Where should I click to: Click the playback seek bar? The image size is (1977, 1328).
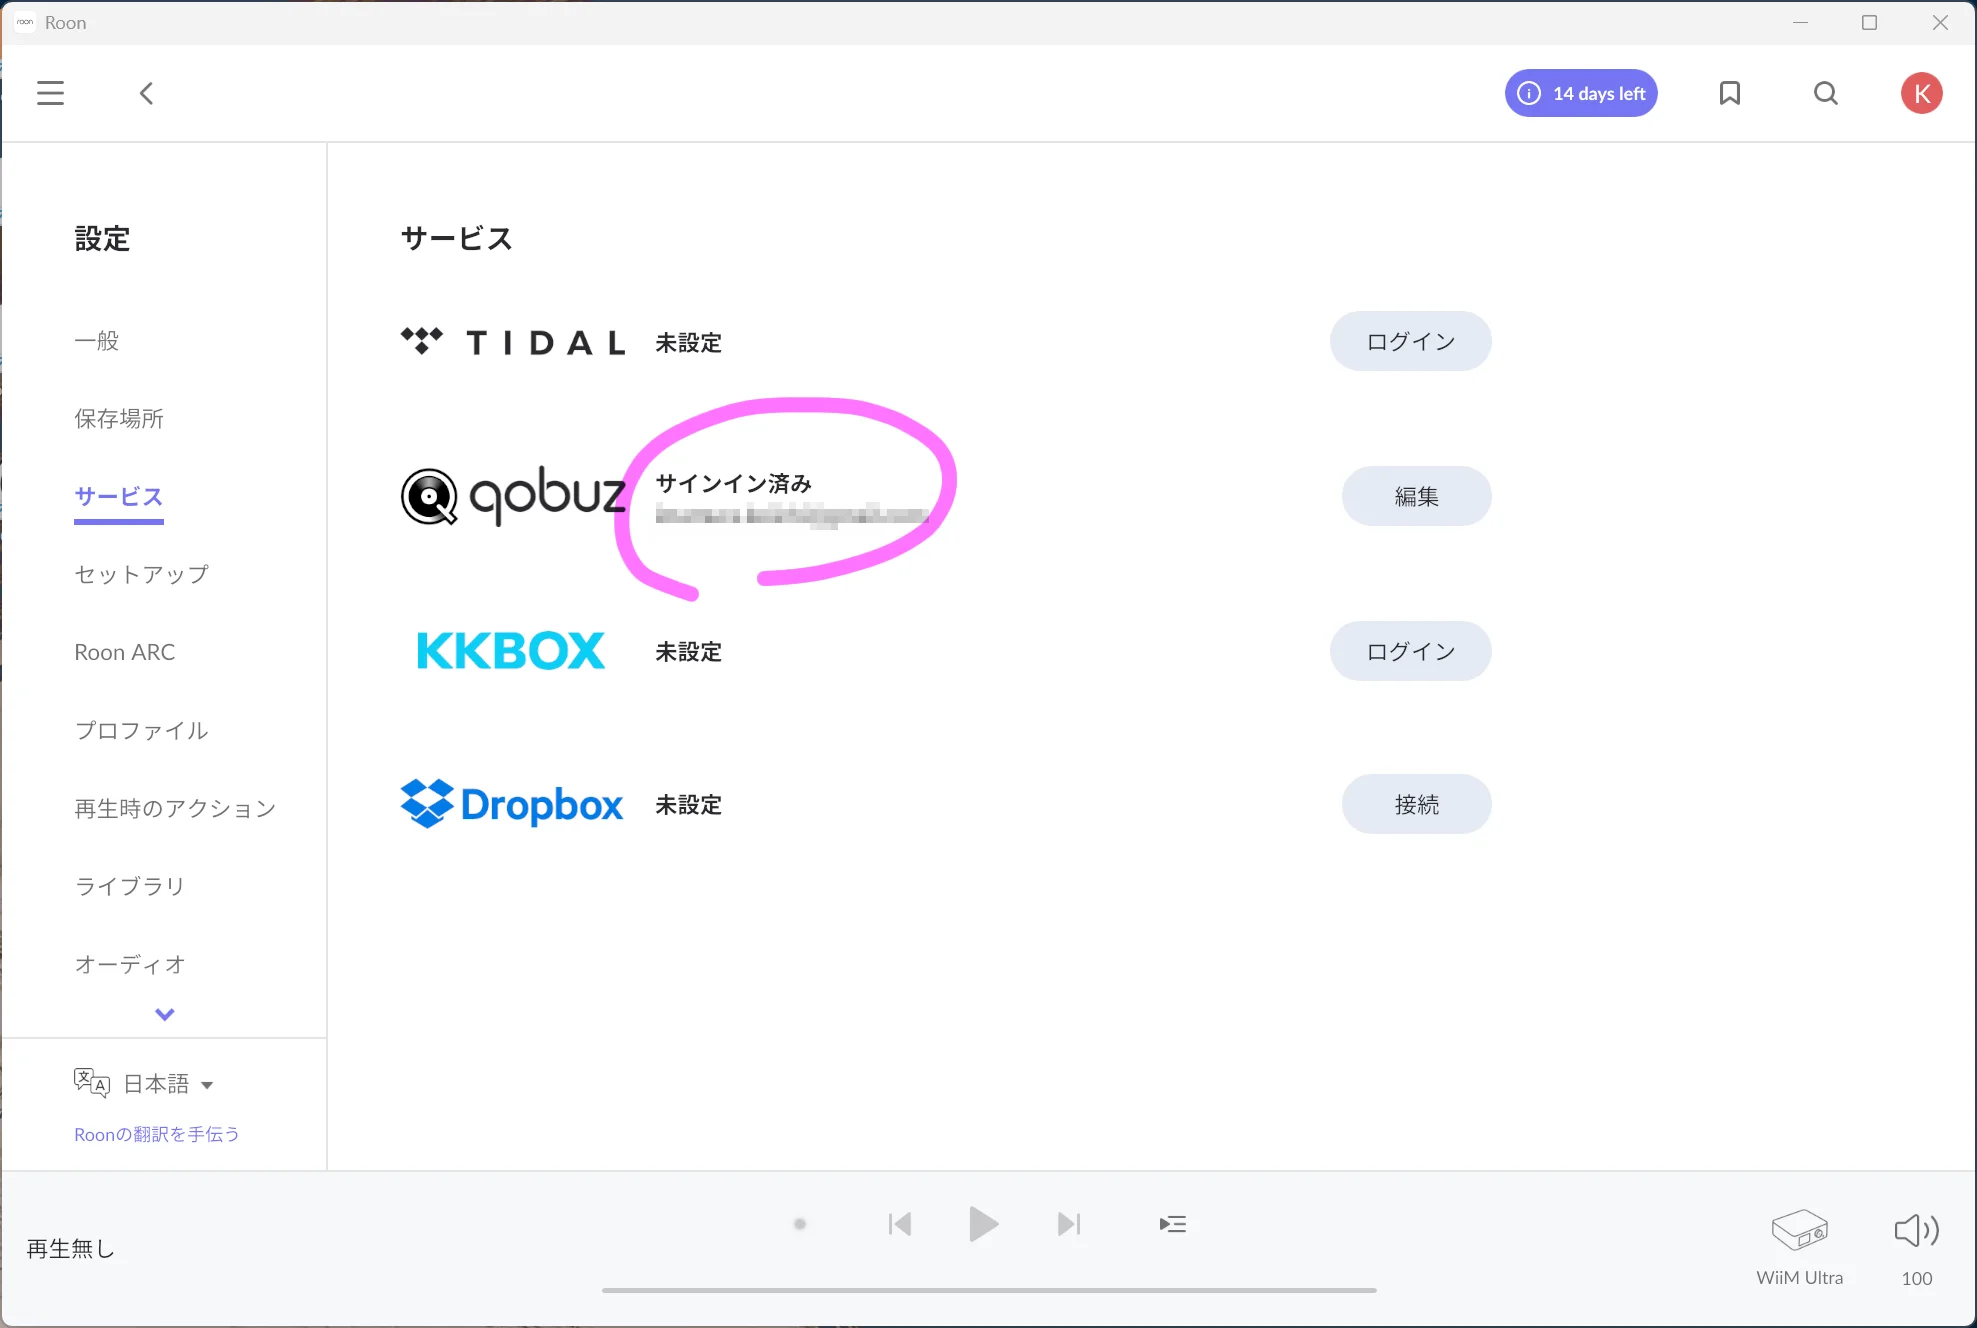tap(988, 1290)
